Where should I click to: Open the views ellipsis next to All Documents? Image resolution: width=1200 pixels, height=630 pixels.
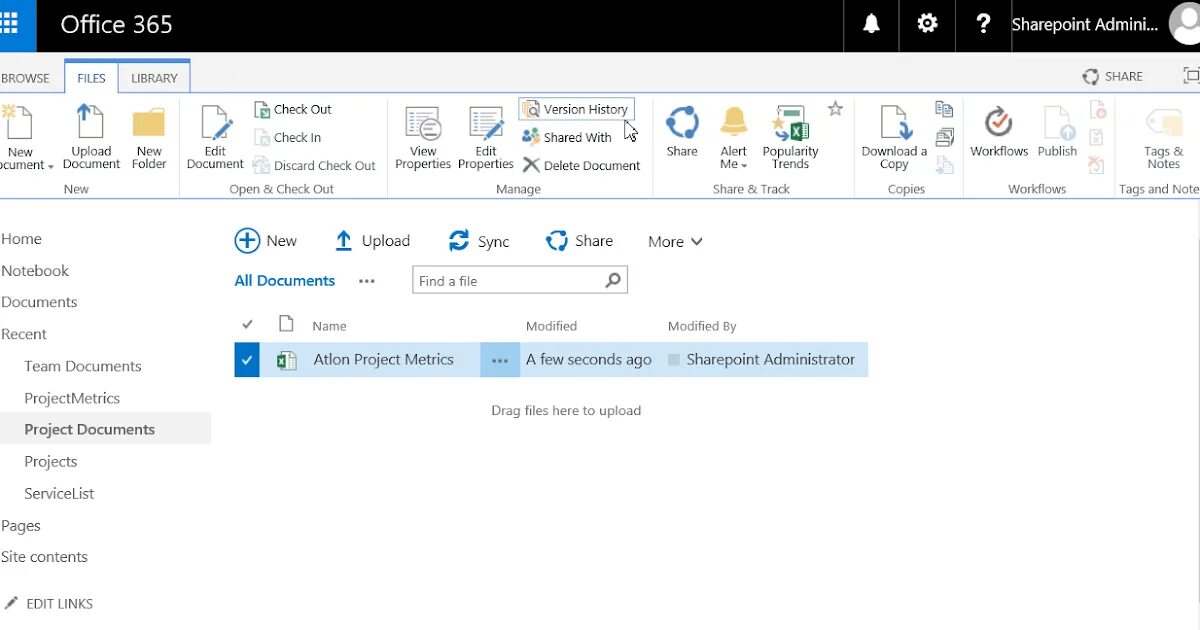367,281
